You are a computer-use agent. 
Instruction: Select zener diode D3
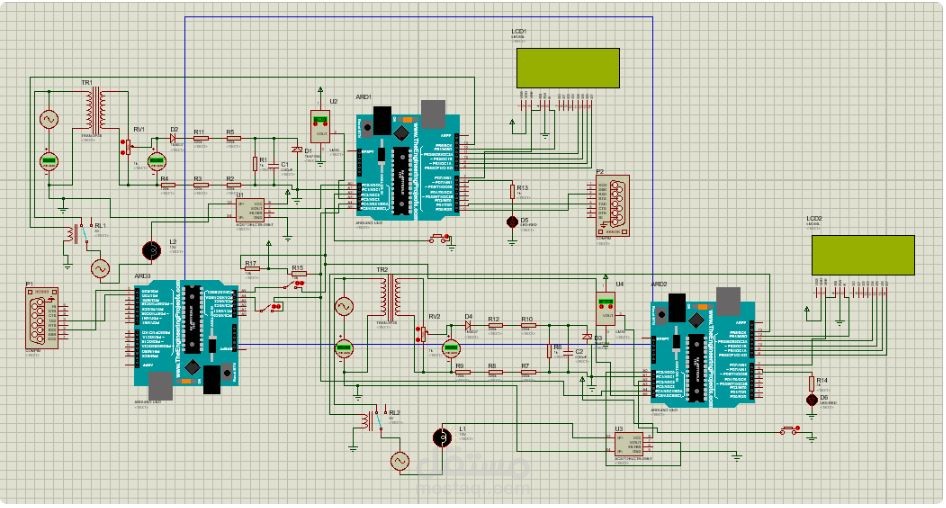click(x=586, y=337)
